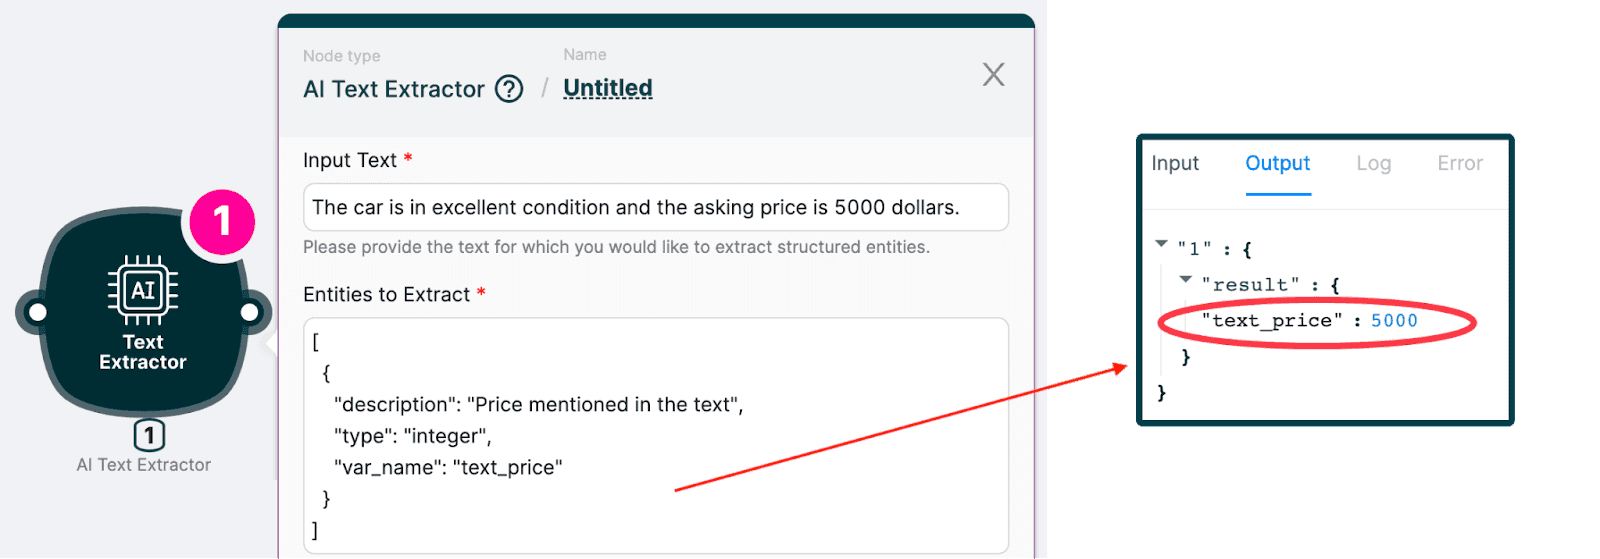Click the 5000 output value
The height and width of the screenshot is (559, 1600).
1394,320
